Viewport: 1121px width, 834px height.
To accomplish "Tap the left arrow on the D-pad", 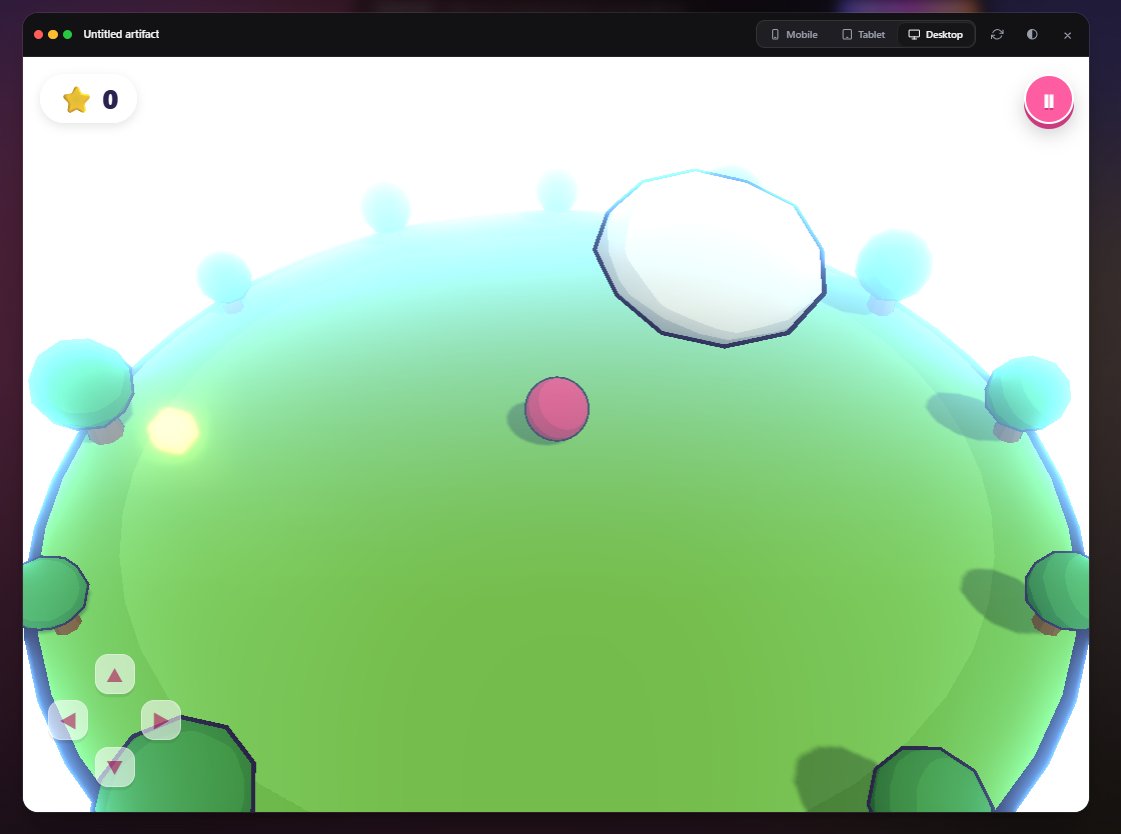I will [x=68, y=720].
